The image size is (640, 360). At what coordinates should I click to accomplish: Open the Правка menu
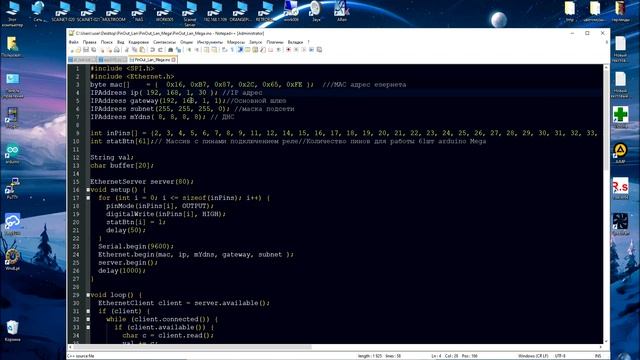(x=89, y=42)
